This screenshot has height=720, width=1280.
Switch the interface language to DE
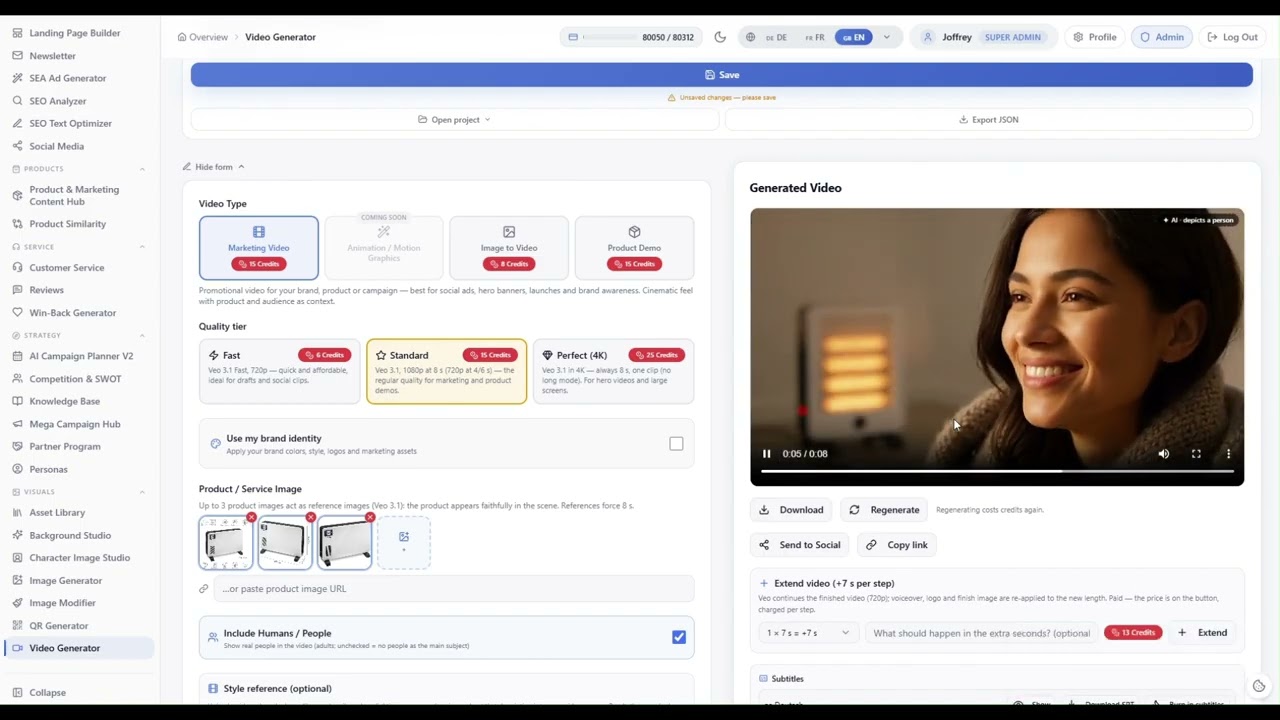(776, 37)
